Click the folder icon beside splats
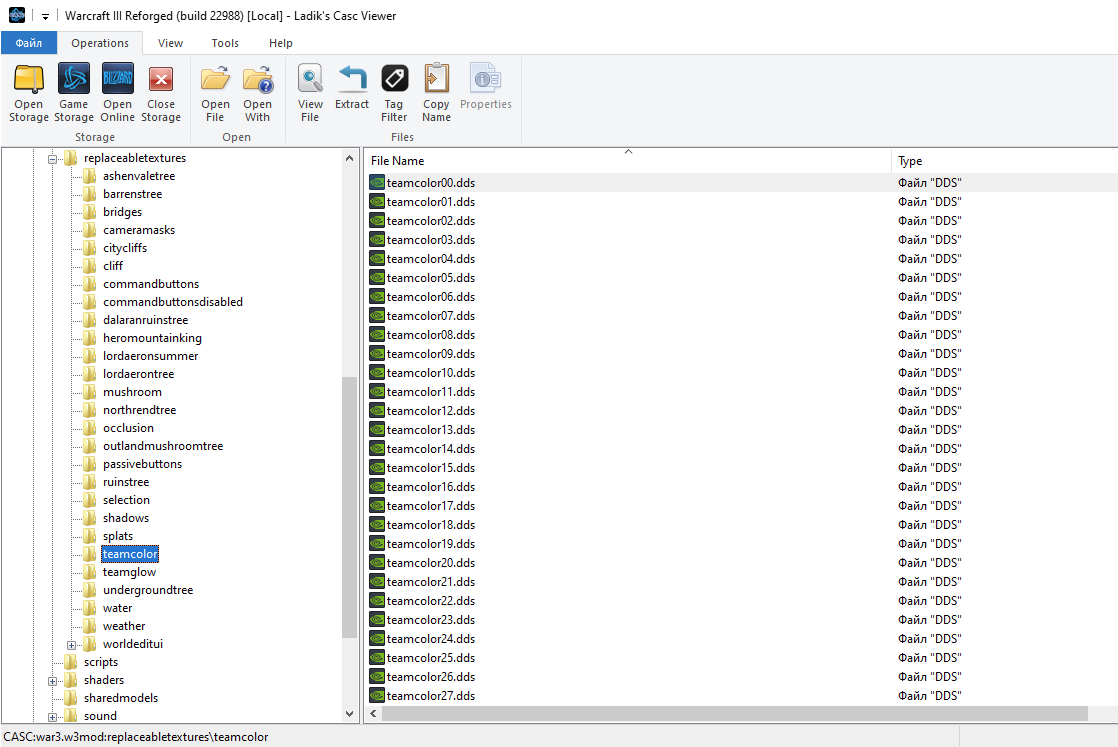The image size is (1118, 747). point(90,535)
